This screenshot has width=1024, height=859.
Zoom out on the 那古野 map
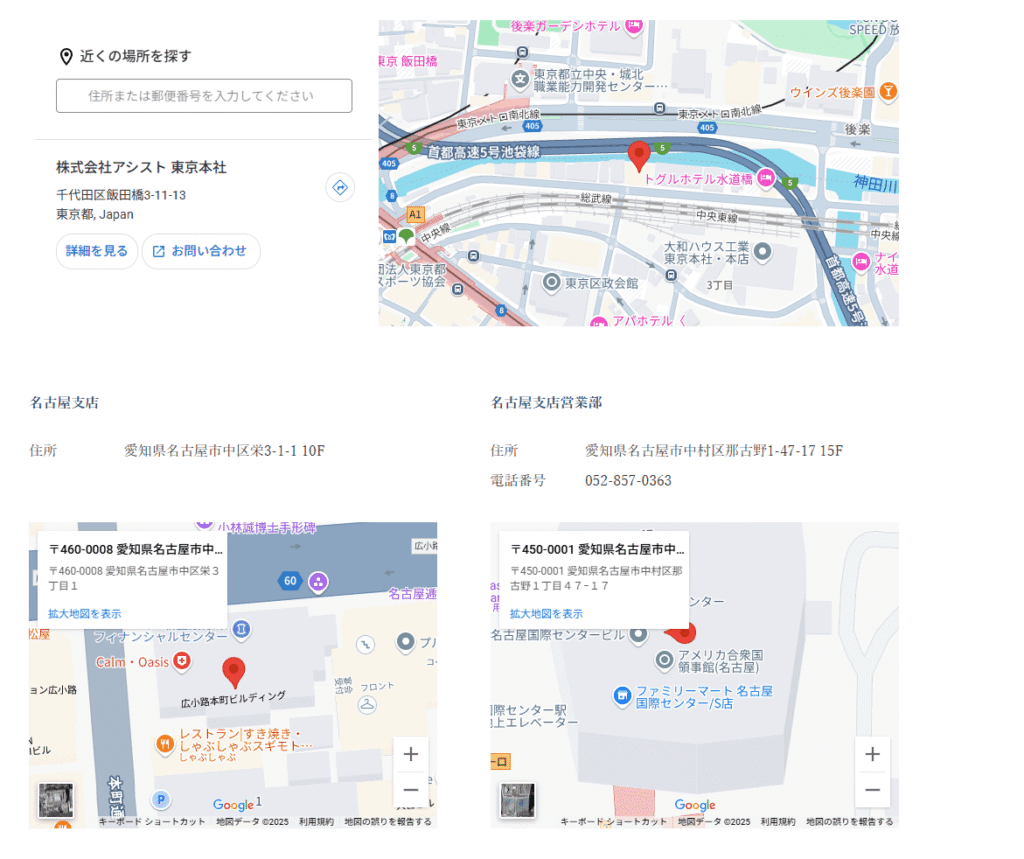point(872,790)
